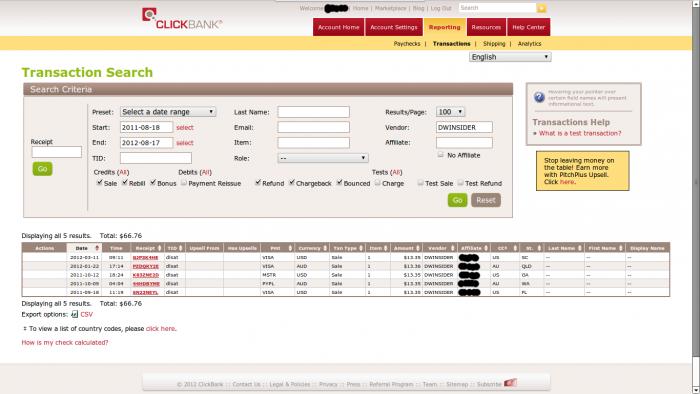This screenshot has height=394, width=700.
Task: Click the ClickBank logo
Action: 182,19
